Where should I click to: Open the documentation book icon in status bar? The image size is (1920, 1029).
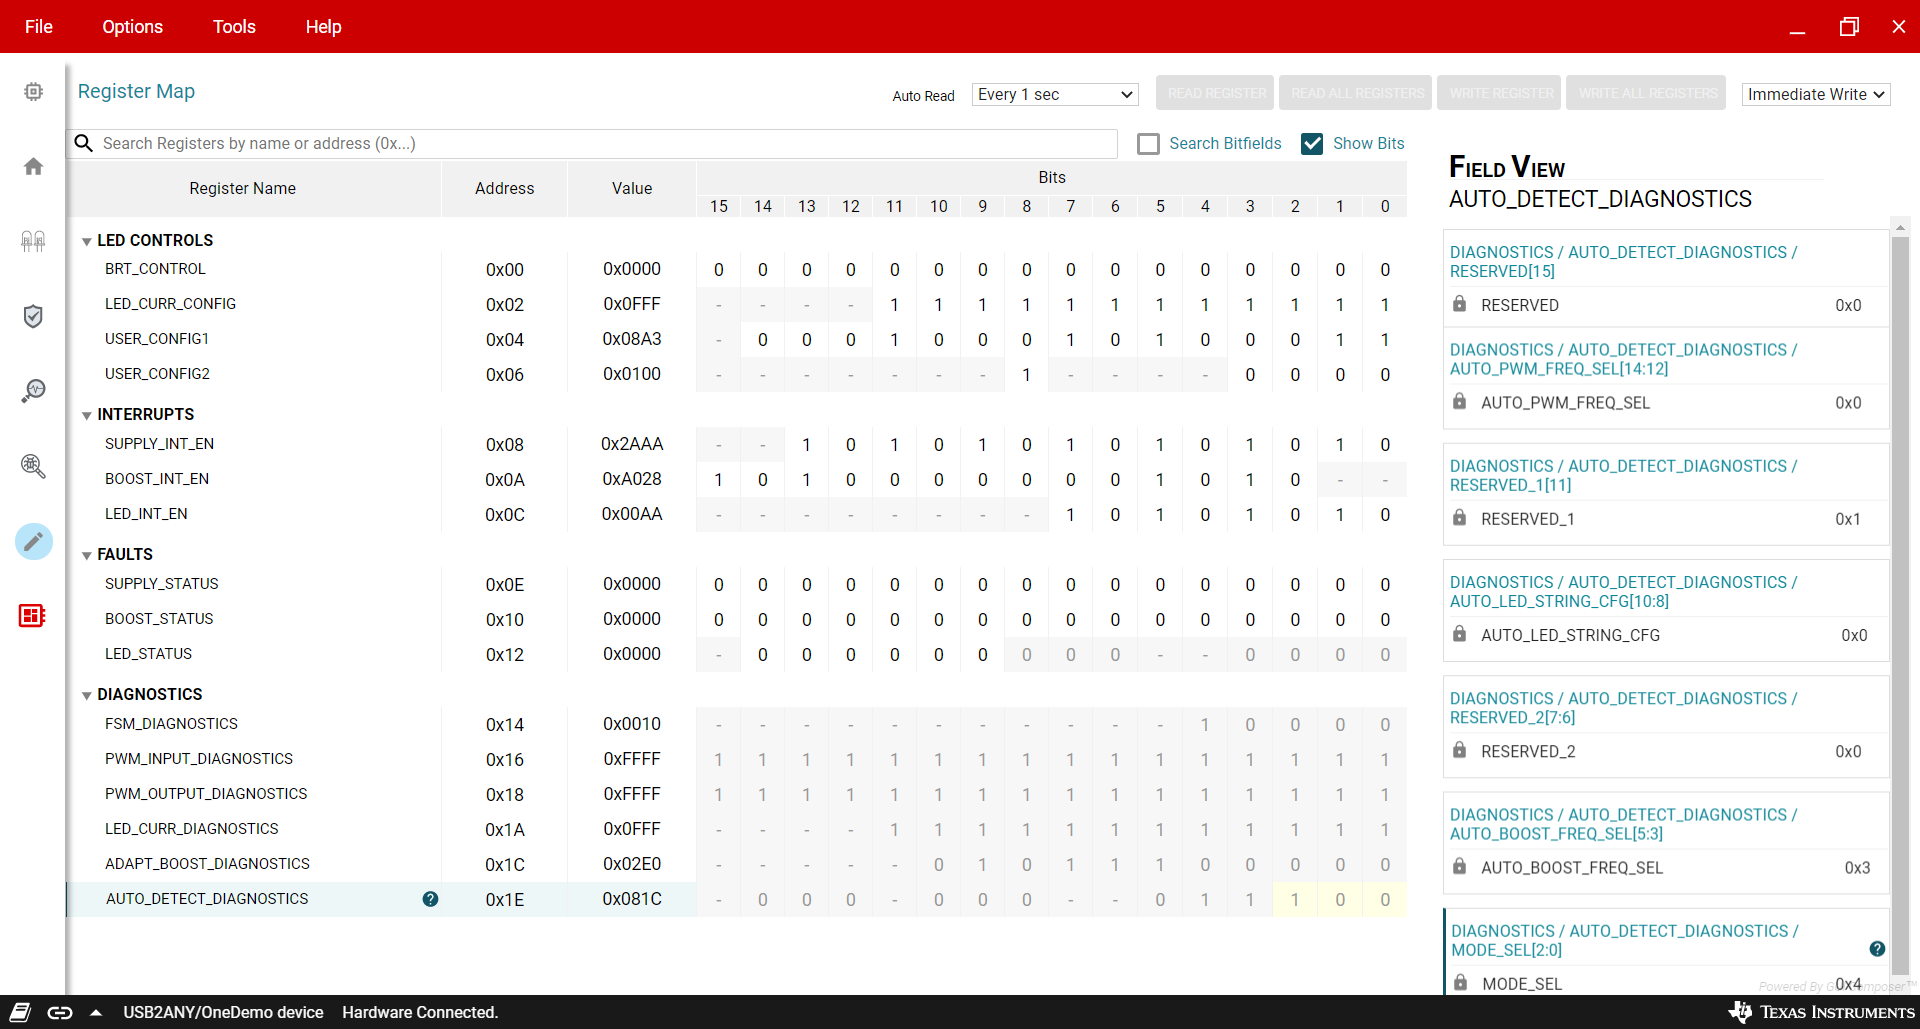coord(19,1012)
